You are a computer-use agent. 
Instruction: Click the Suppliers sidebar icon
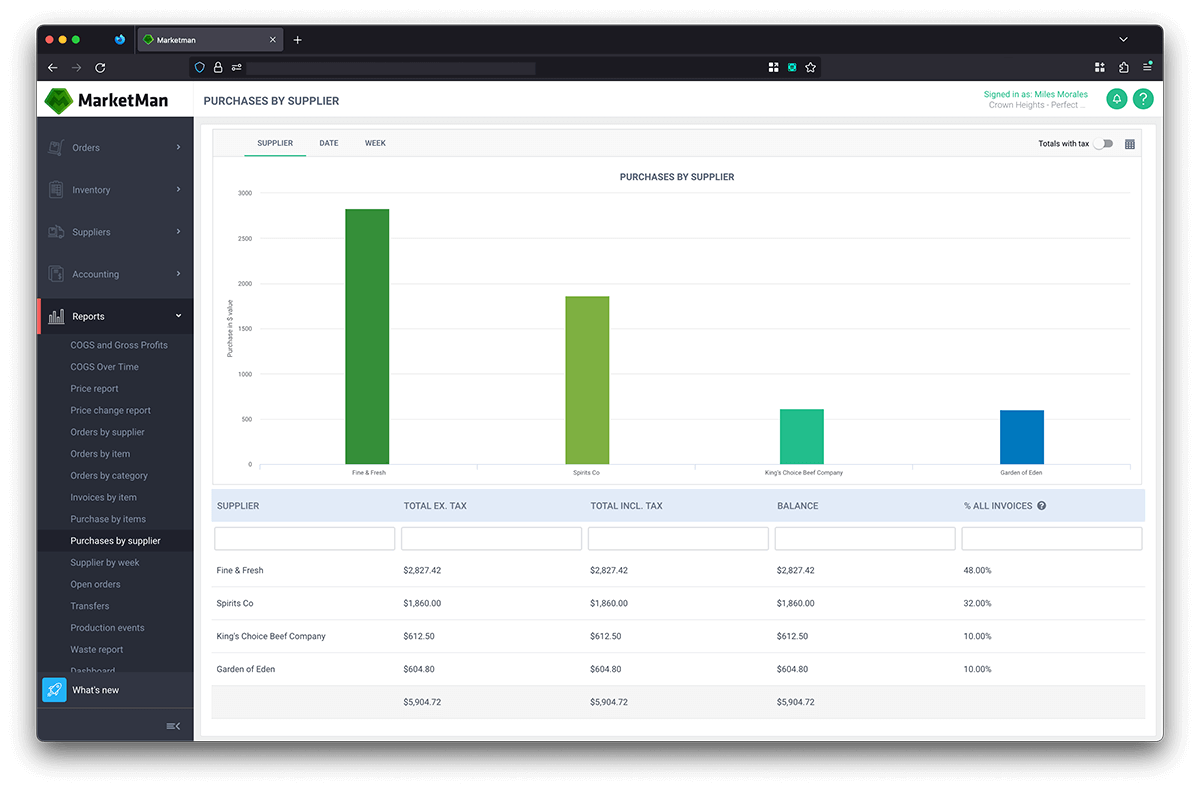tap(58, 231)
